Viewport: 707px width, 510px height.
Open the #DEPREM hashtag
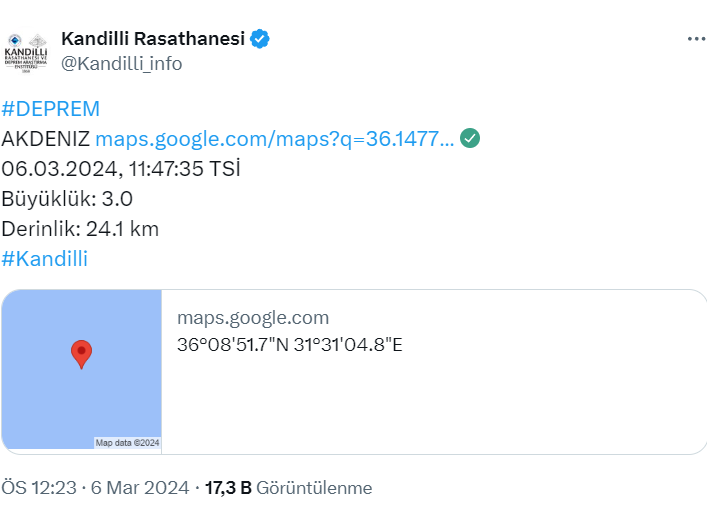[51, 109]
